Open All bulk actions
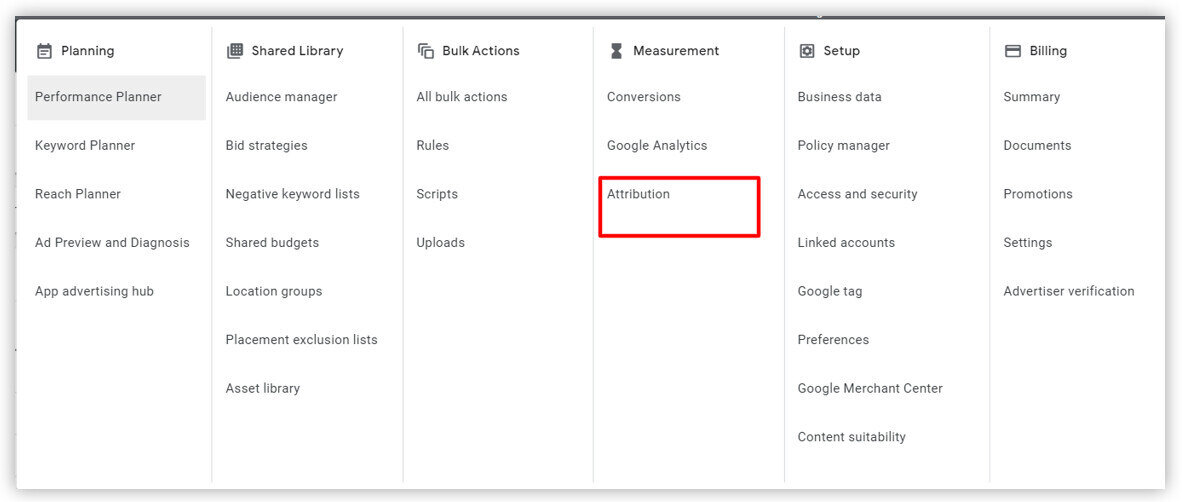1182x502 pixels. coord(461,97)
